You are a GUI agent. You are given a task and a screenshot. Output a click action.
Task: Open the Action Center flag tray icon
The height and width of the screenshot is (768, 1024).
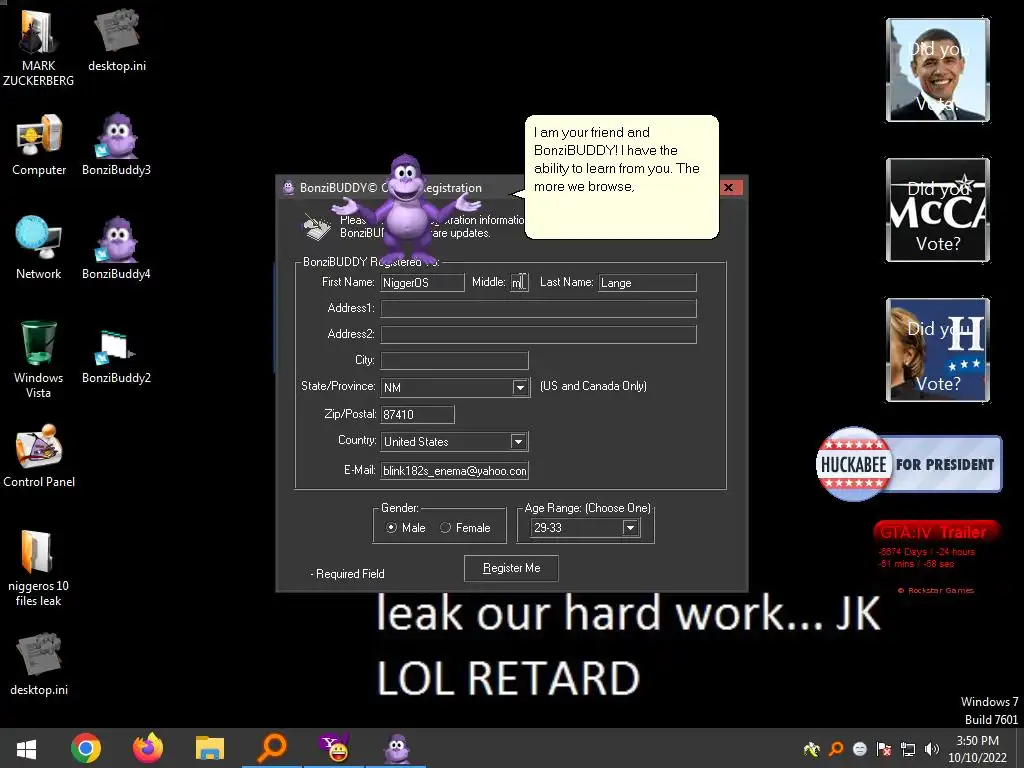884,749
